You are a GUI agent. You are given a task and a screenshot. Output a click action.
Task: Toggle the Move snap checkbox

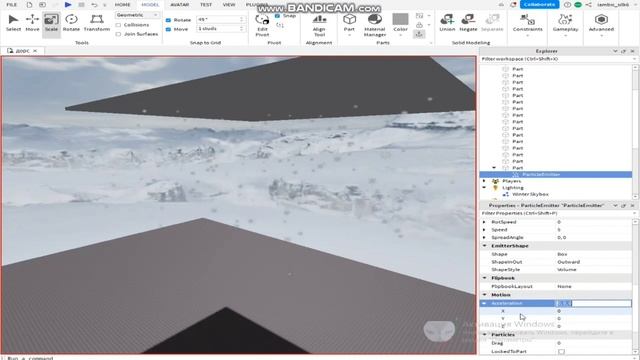pyautogui.click(x=168, y=29)
